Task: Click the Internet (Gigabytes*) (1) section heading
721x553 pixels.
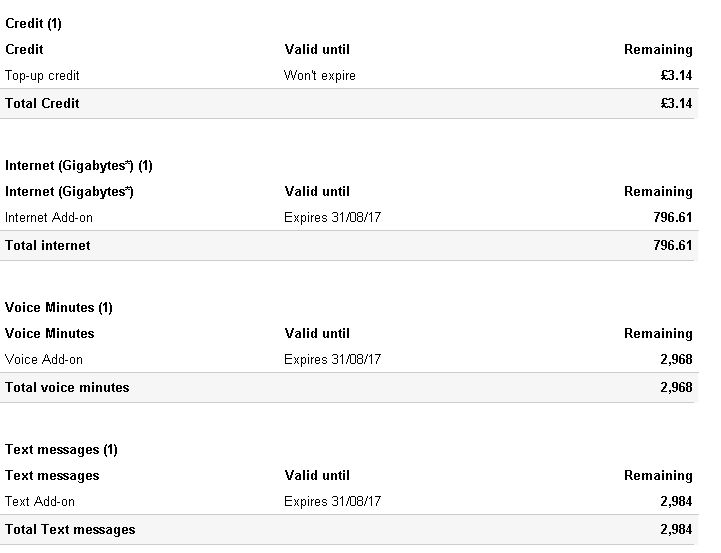Action: 79,165
